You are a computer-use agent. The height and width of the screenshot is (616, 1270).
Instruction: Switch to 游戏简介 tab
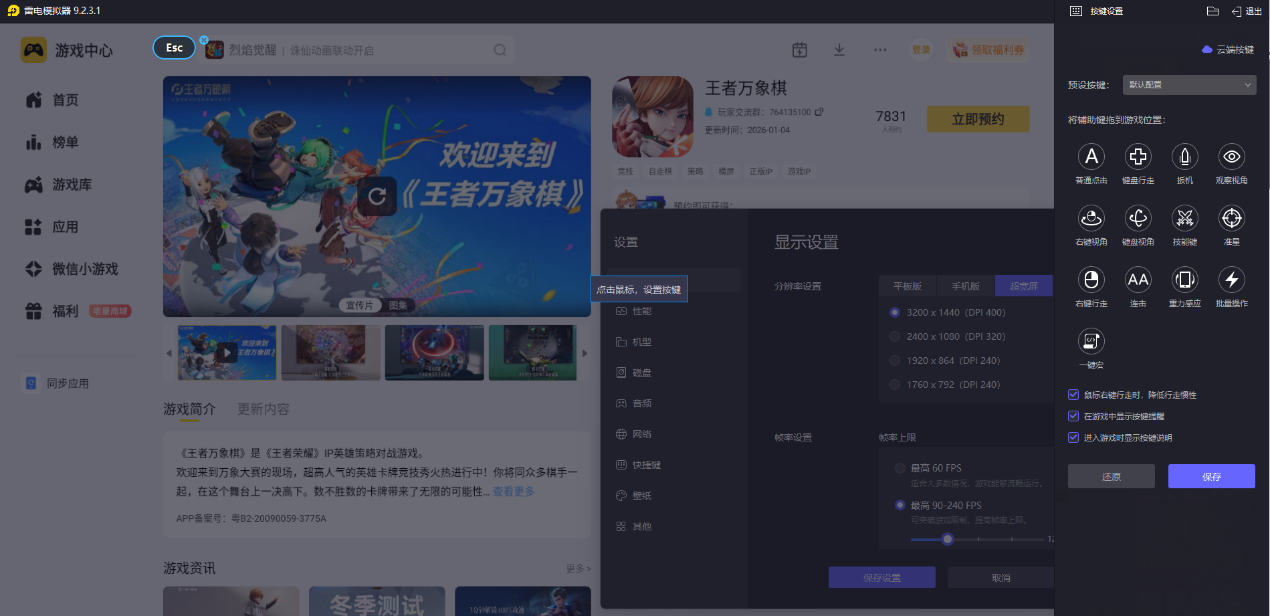point(190,409)
